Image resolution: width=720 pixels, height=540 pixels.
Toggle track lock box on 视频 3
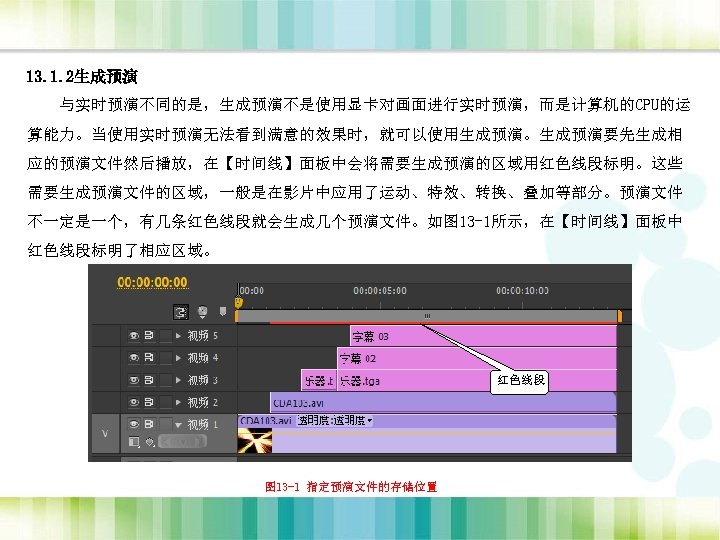[165, 380]
